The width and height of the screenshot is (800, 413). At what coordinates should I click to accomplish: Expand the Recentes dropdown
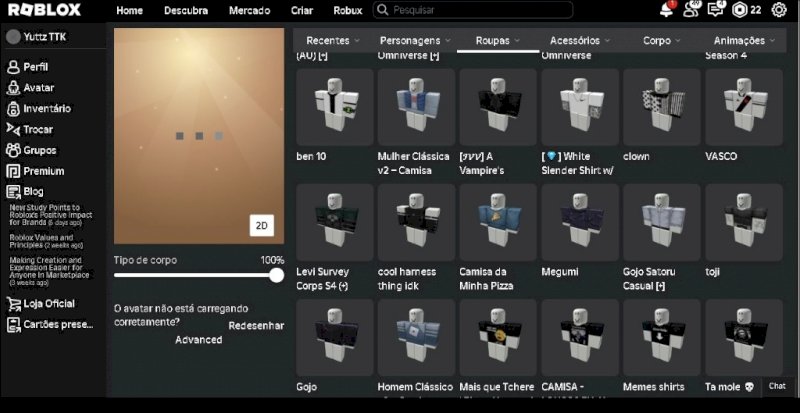click(333, 41)
